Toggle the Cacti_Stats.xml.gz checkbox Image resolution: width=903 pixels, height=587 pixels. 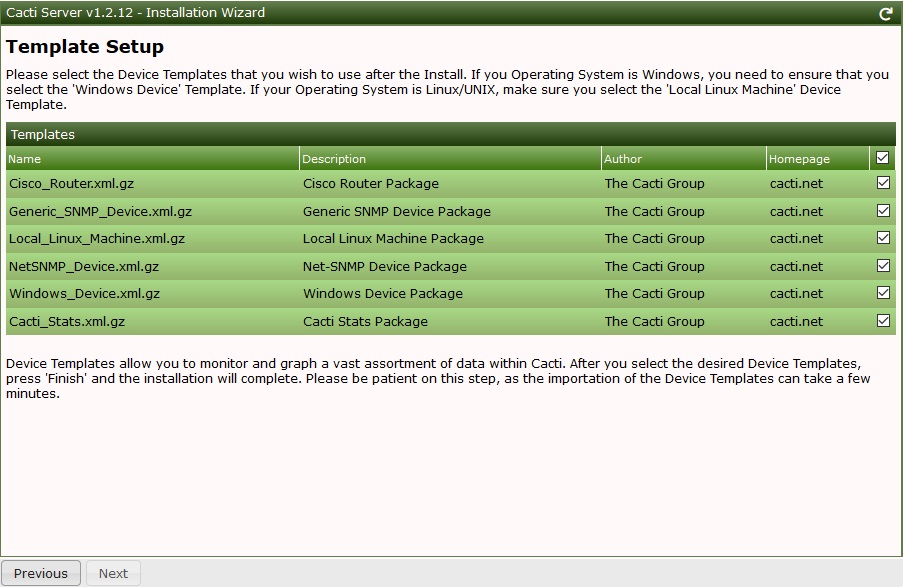[x=883, y=320]
